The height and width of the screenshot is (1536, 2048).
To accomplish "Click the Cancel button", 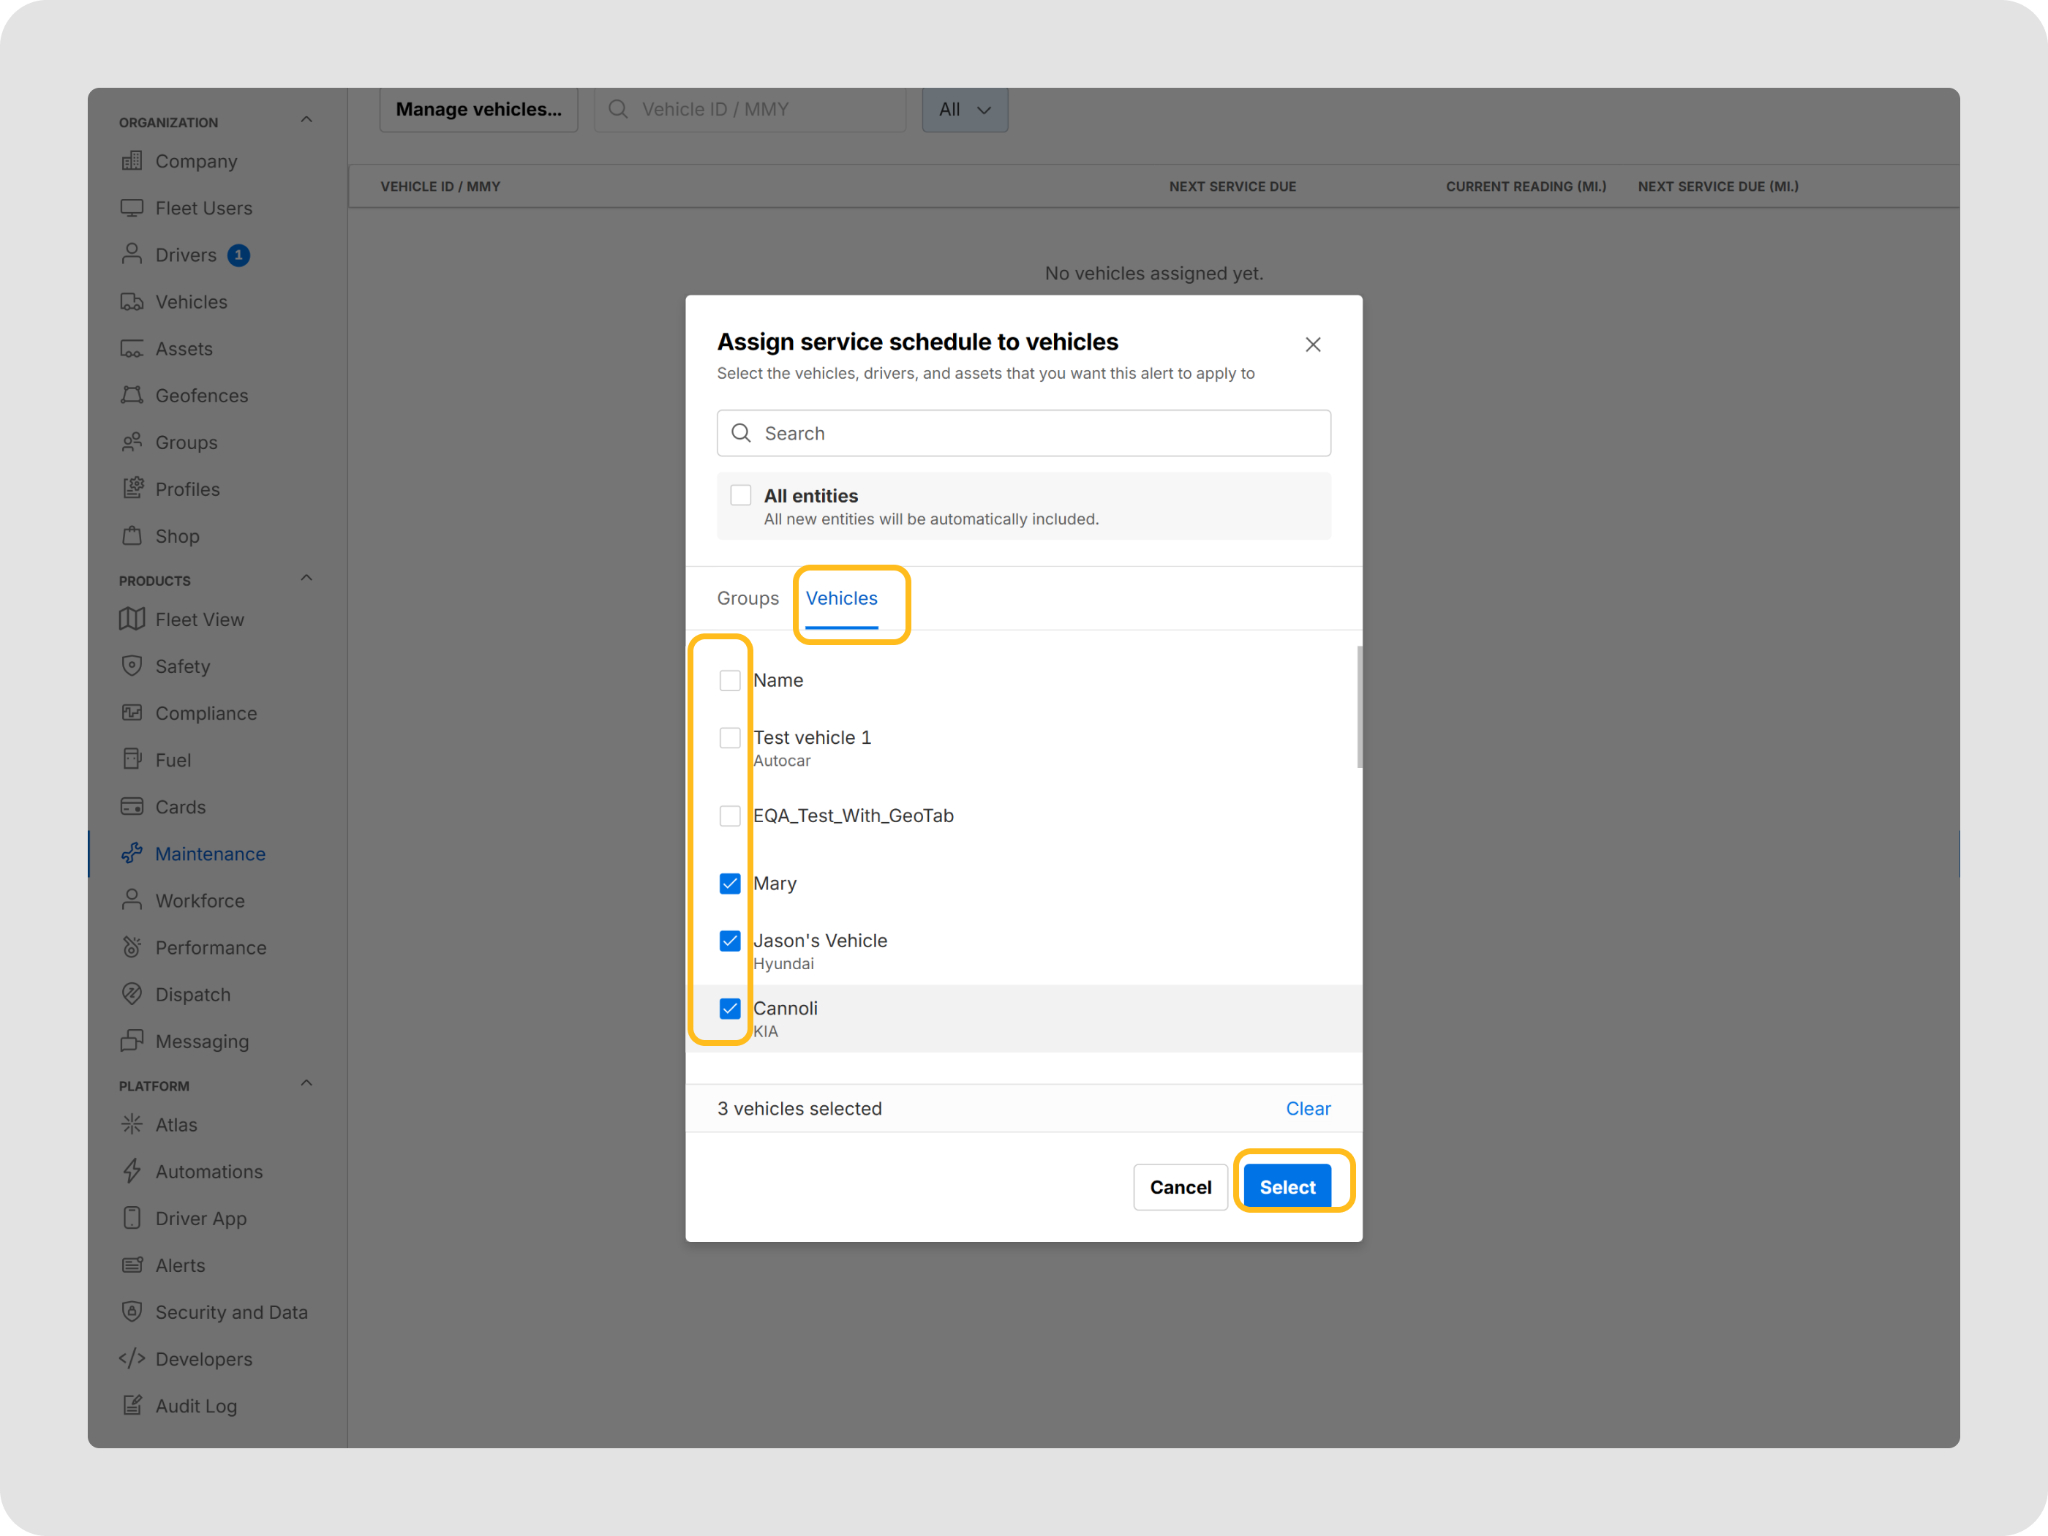I will [x=1181, y=1187].
